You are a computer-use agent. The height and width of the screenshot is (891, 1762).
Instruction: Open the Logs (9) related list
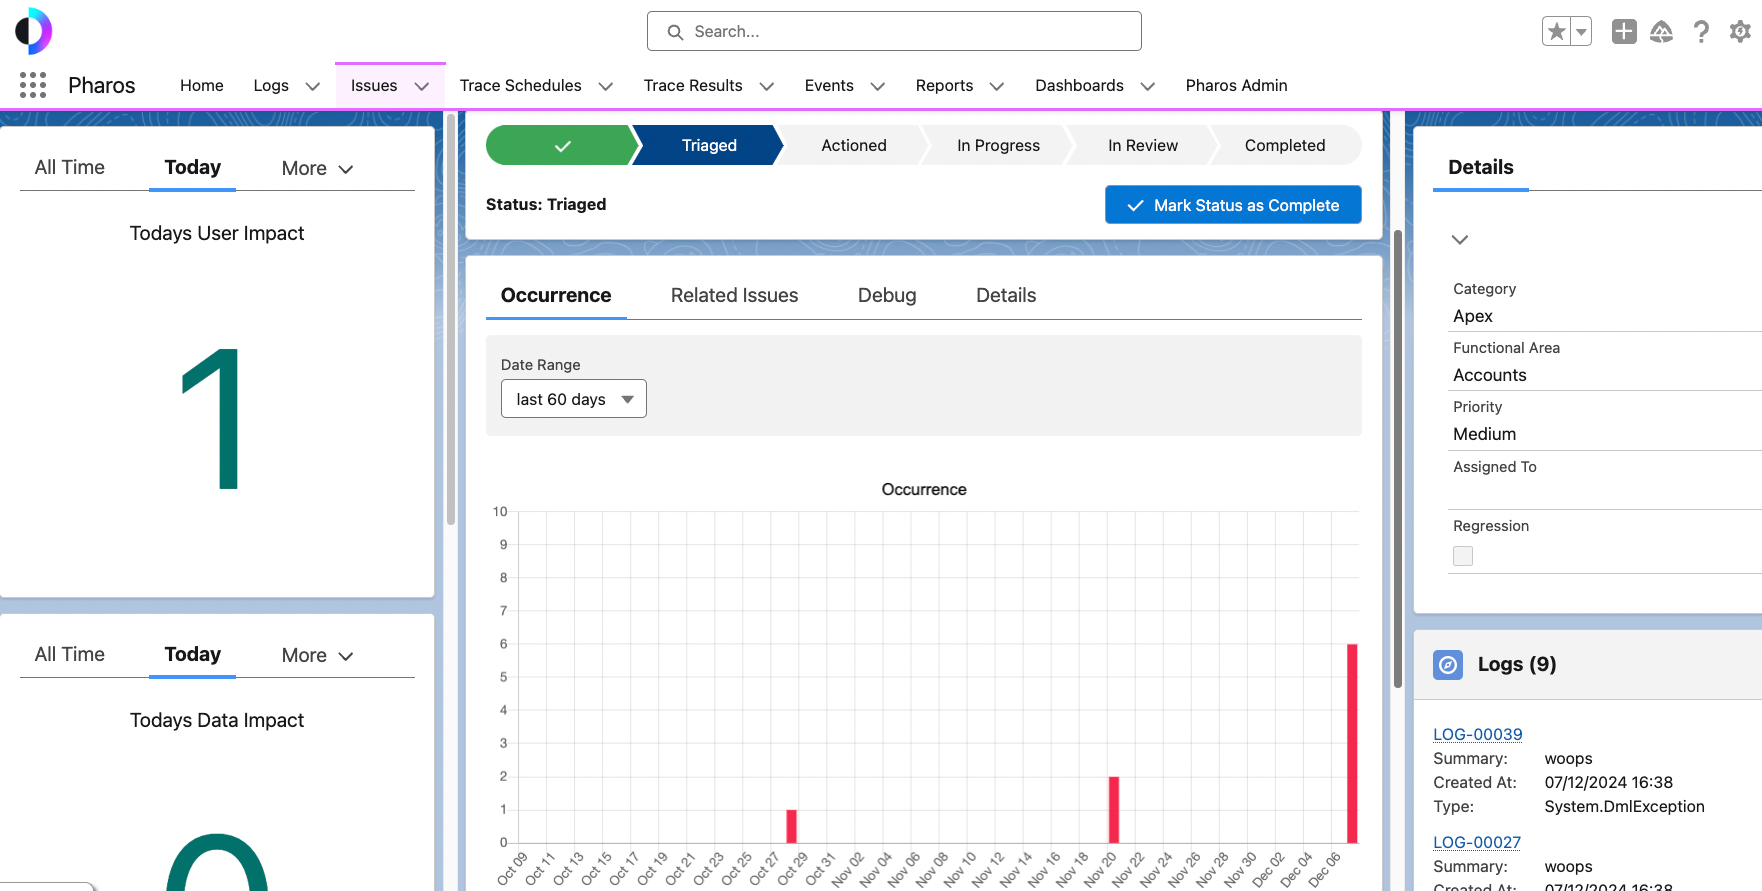(1517, 665)
